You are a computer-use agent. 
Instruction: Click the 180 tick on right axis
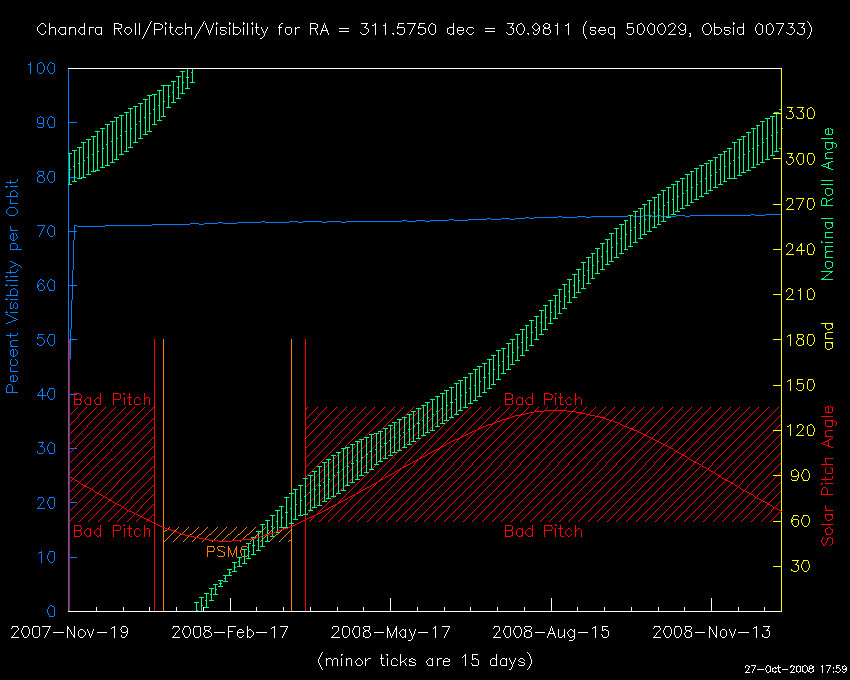(x=801, y=340)
